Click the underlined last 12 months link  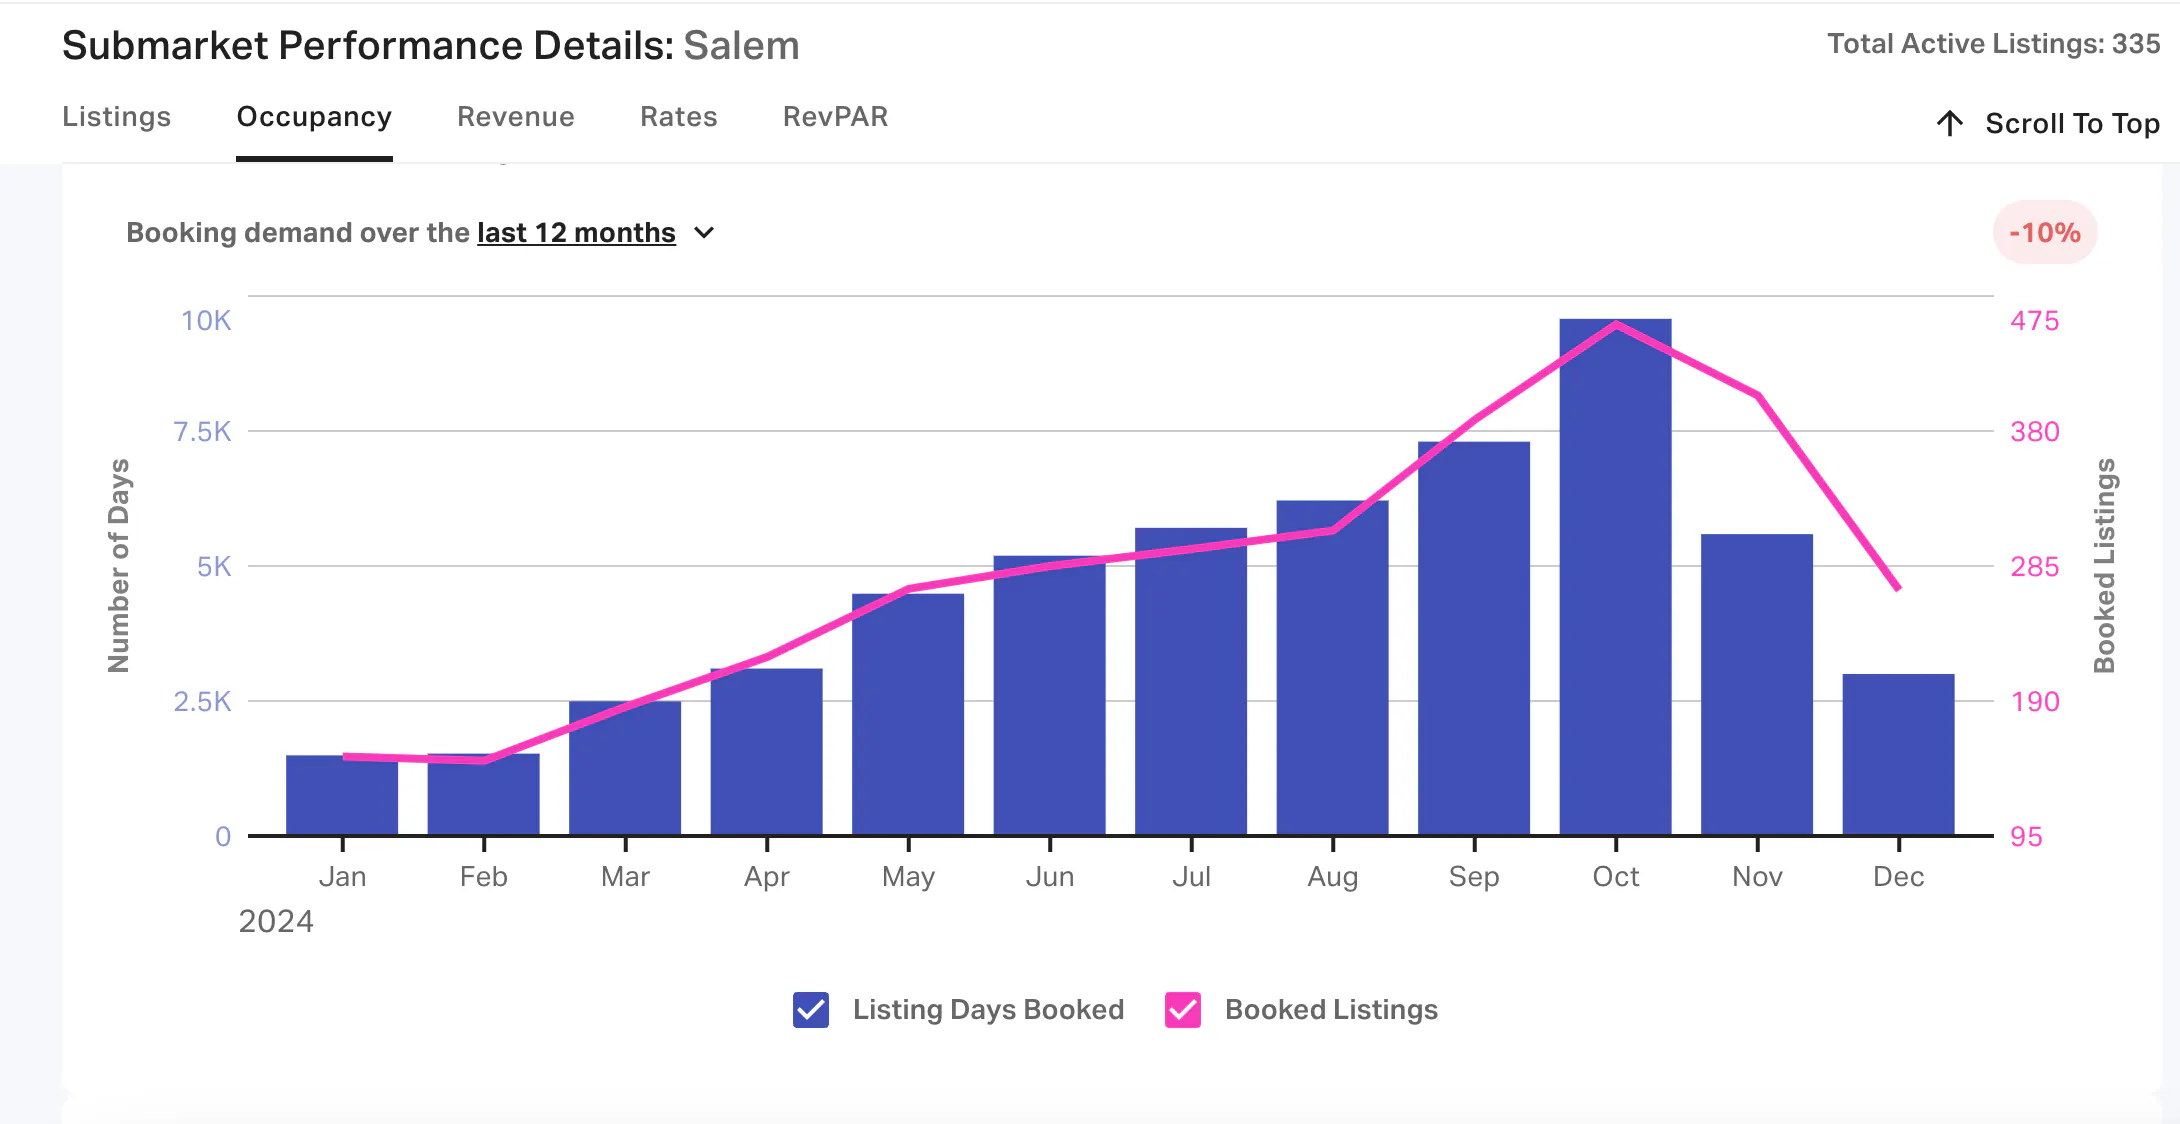[576, 233]
